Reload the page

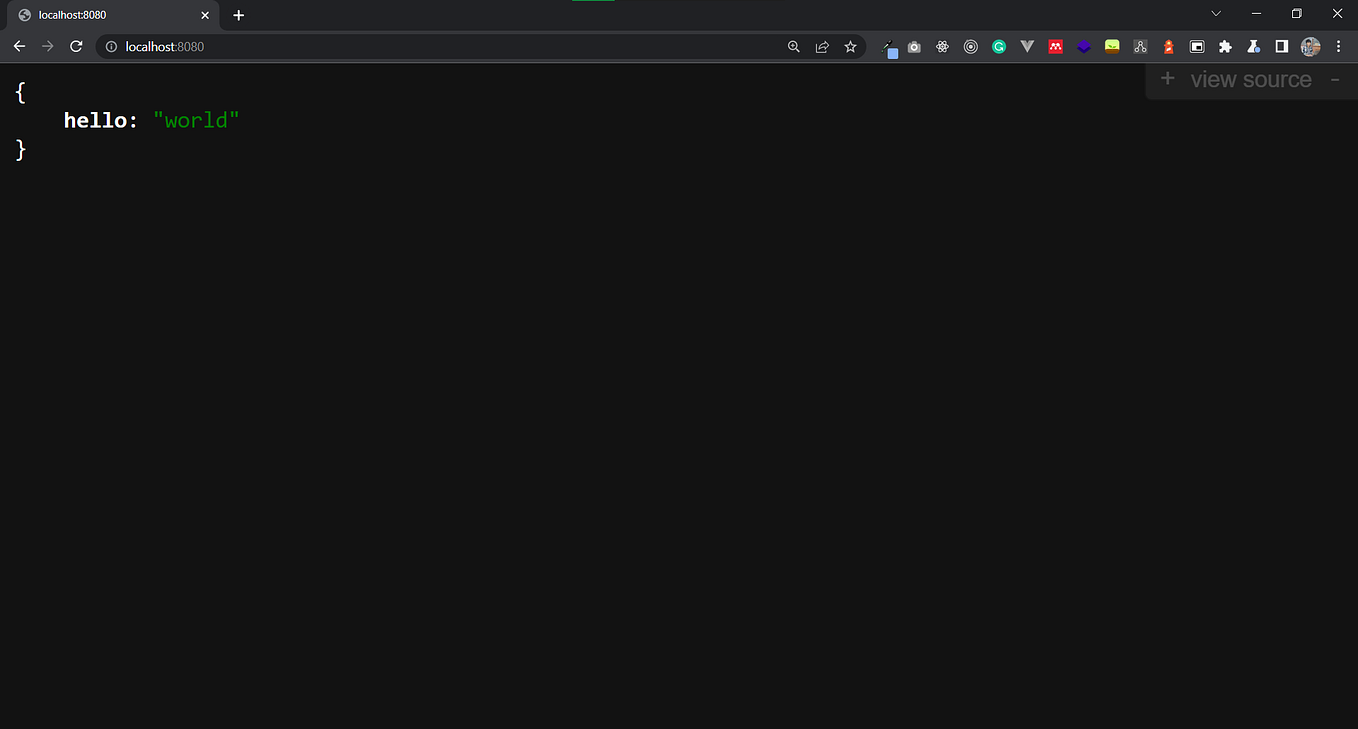(76, 46)
